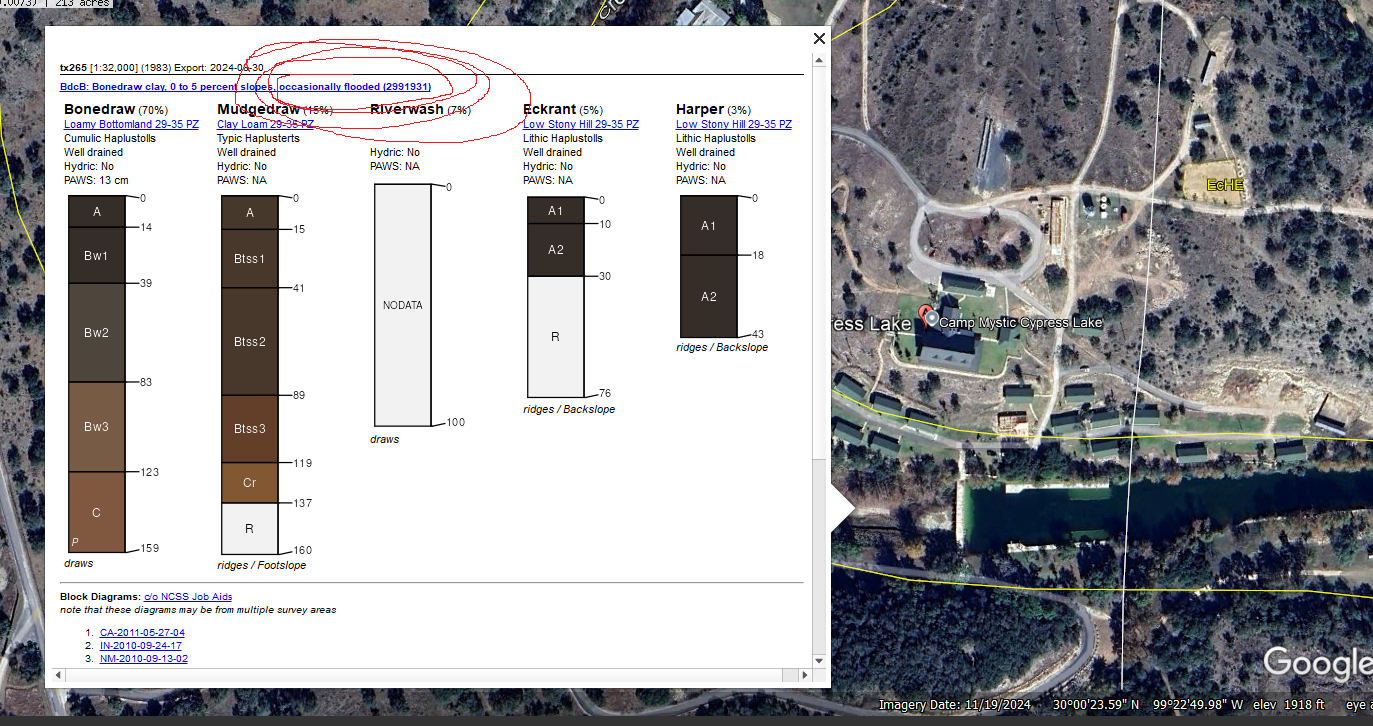The height and width of the screenshot is (726, 1373).
Task: Click Bonedraw profile A horizon block
Action: point(97,212)
